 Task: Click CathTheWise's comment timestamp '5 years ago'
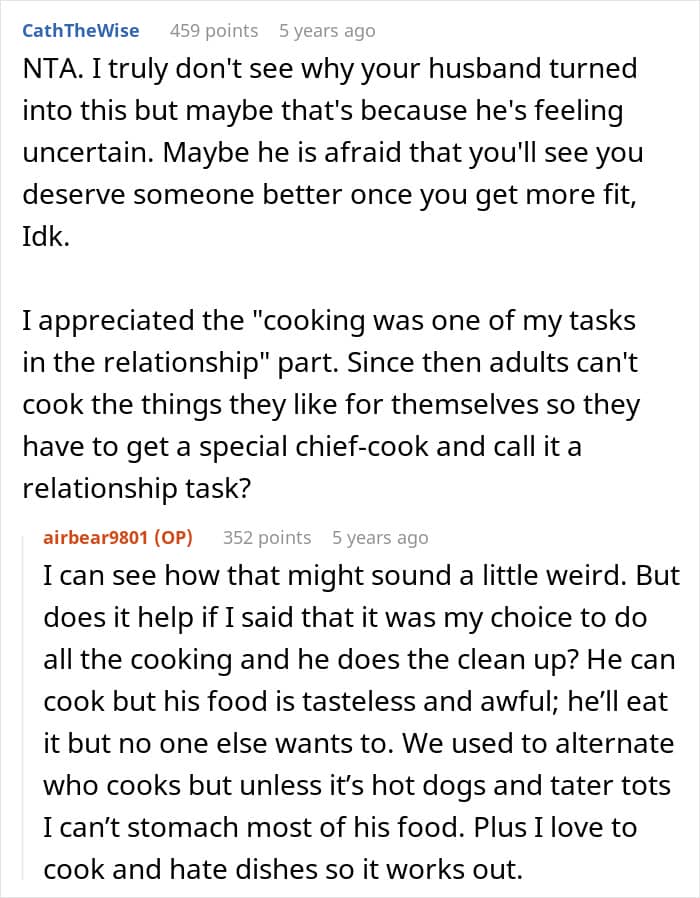click(327, 31)
